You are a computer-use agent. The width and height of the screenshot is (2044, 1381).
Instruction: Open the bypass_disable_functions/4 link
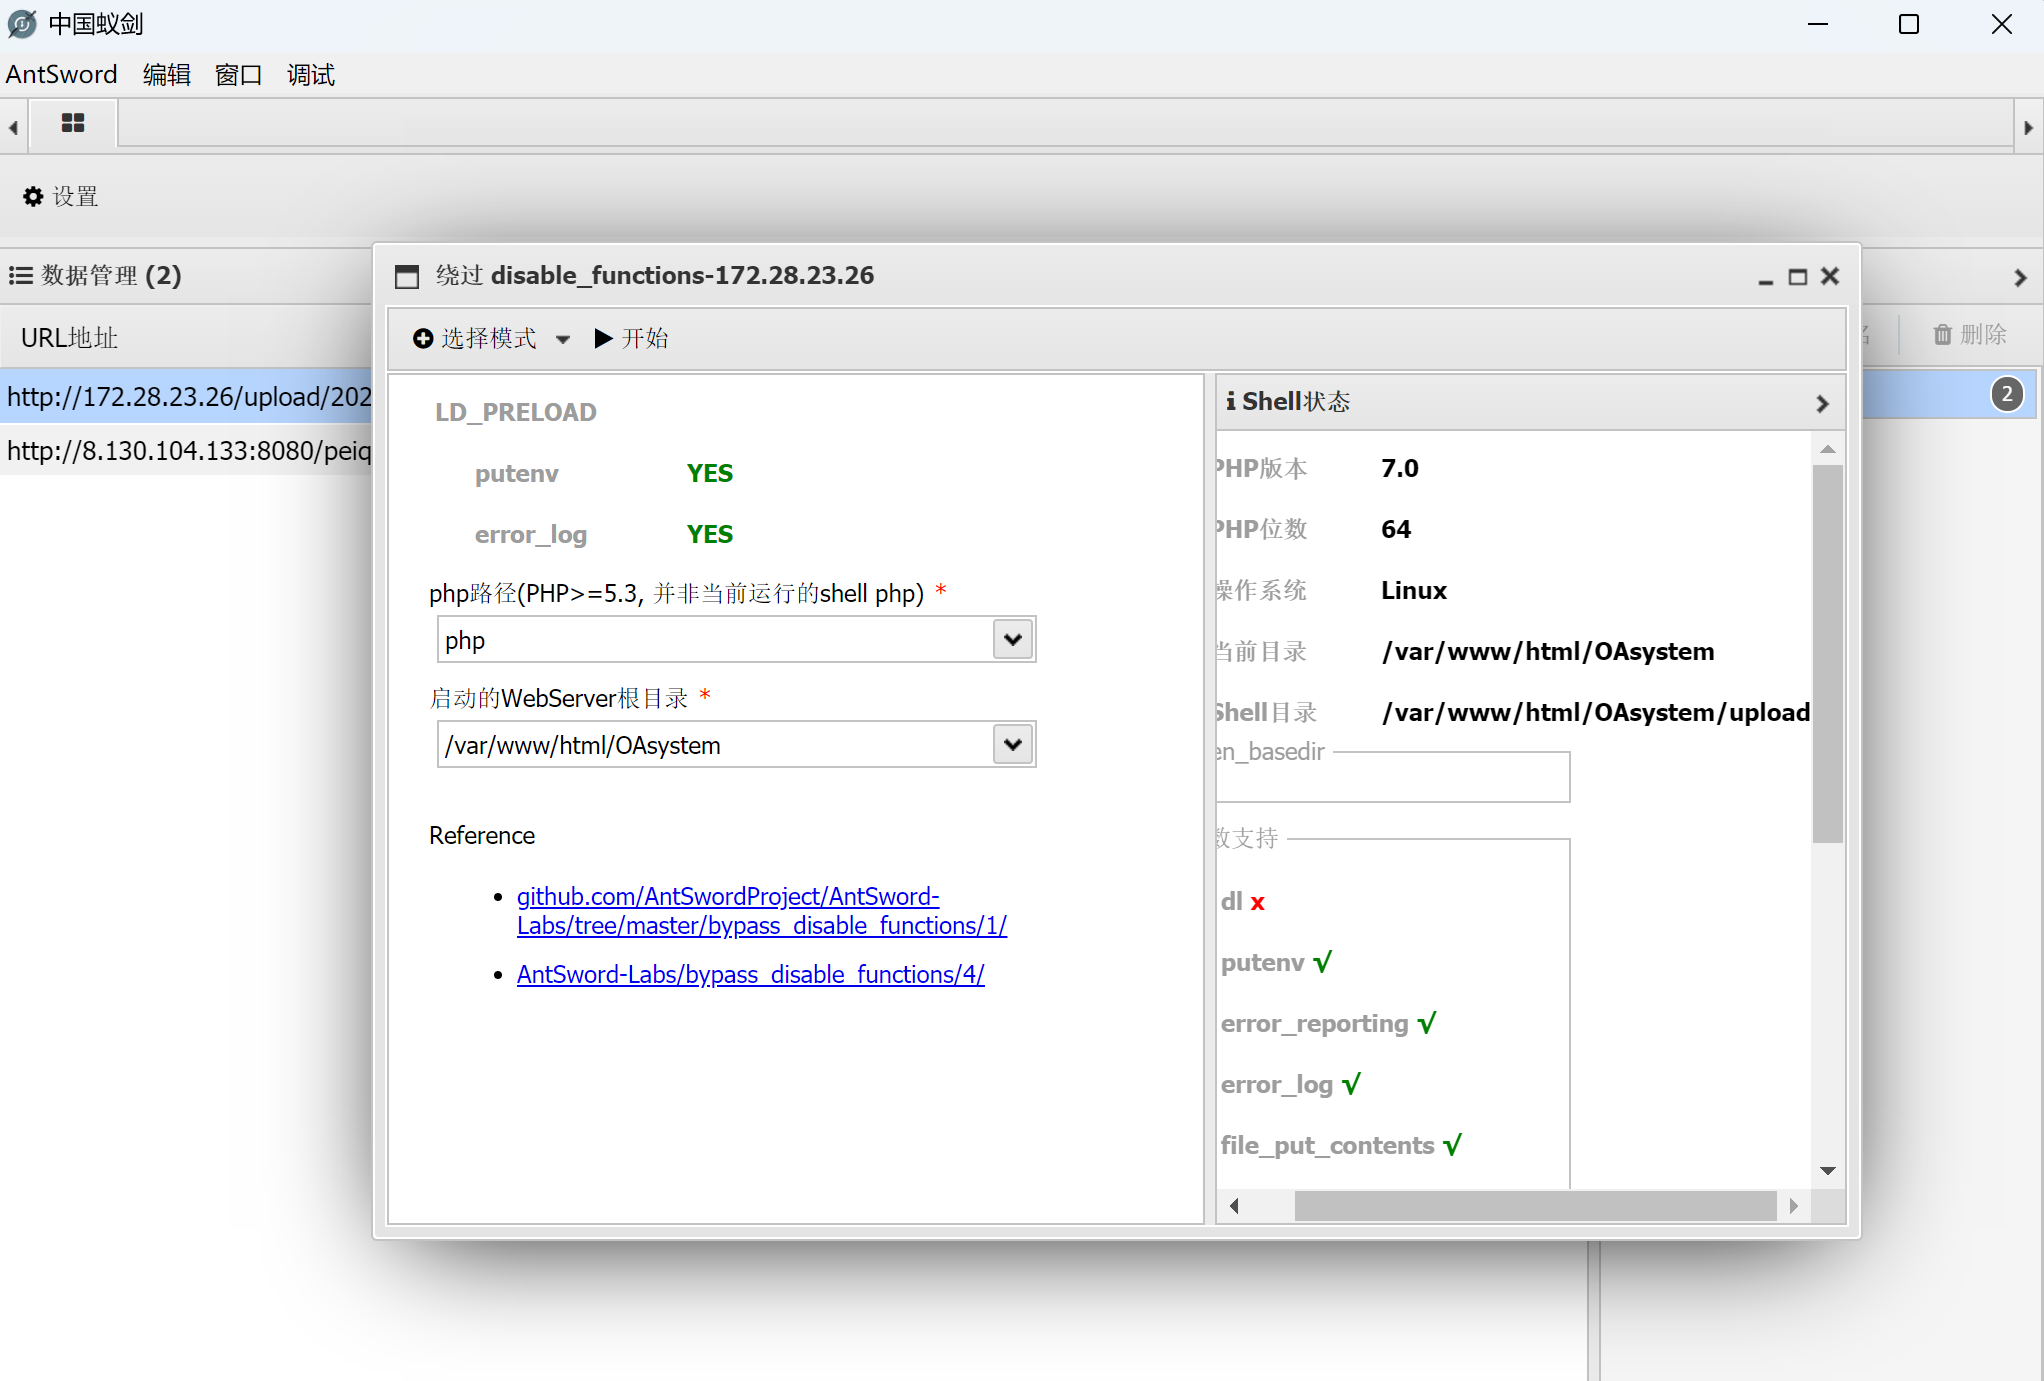coord(750,975)
